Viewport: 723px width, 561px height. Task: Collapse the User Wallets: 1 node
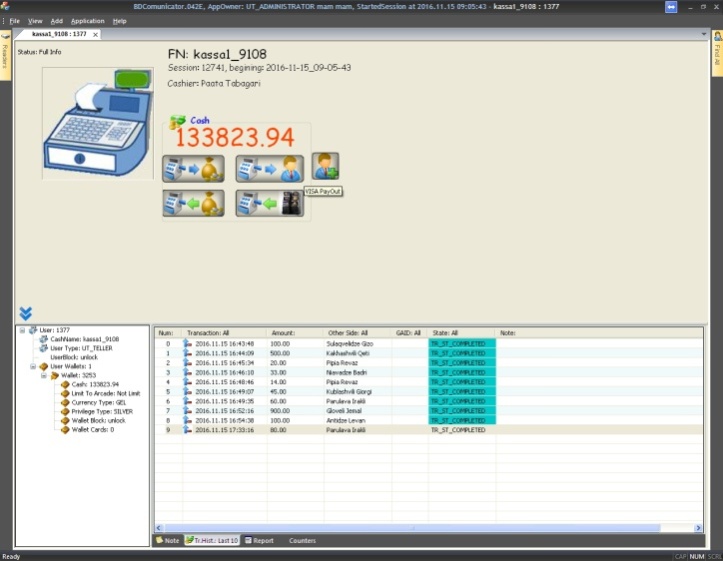pyautogui.click(x=33, y=366)
